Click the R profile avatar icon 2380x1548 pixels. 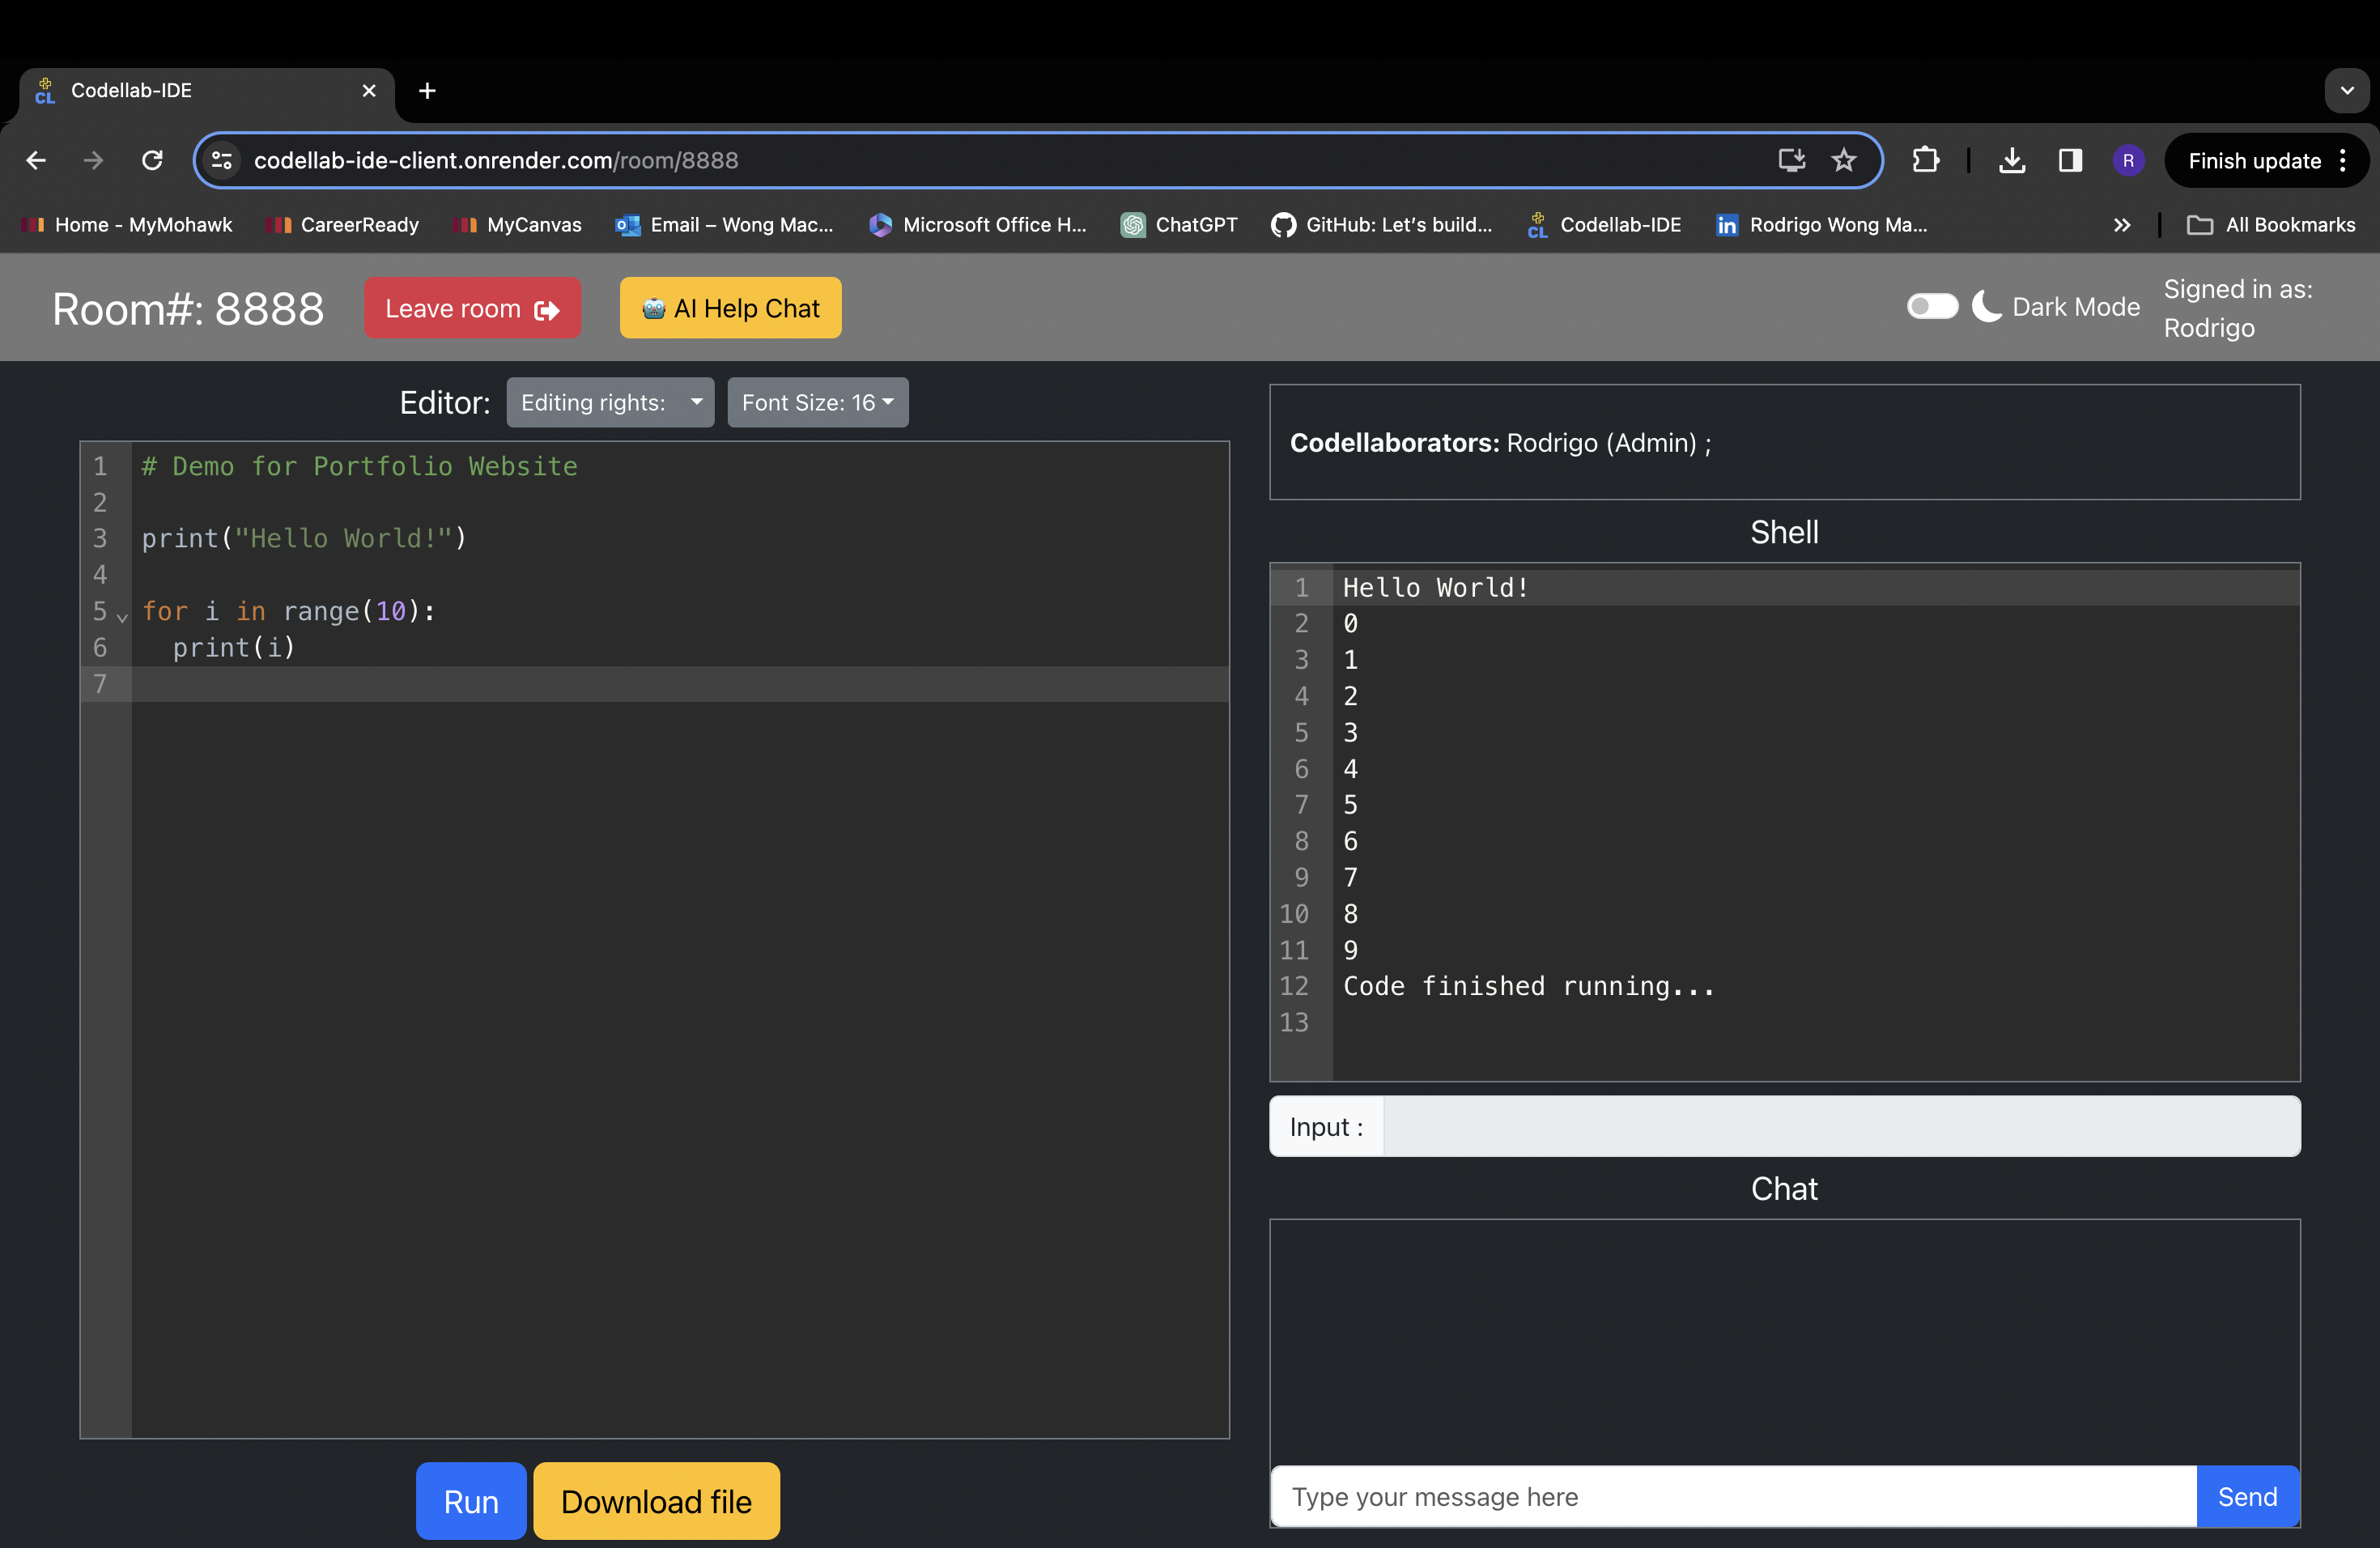(2128, 160)
